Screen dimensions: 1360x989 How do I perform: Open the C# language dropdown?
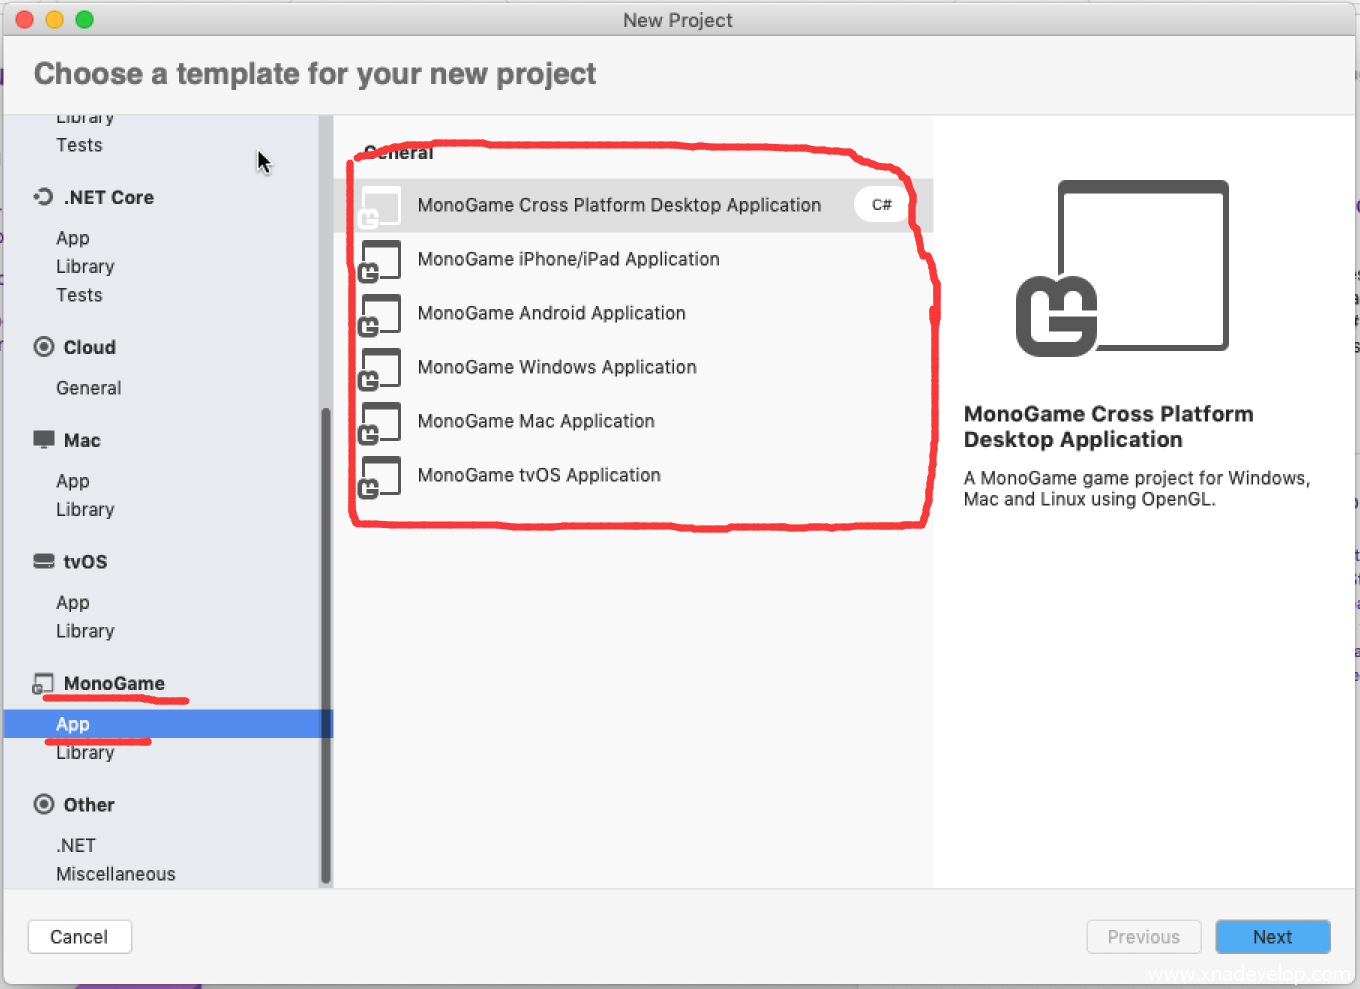(x=881, y=205)
